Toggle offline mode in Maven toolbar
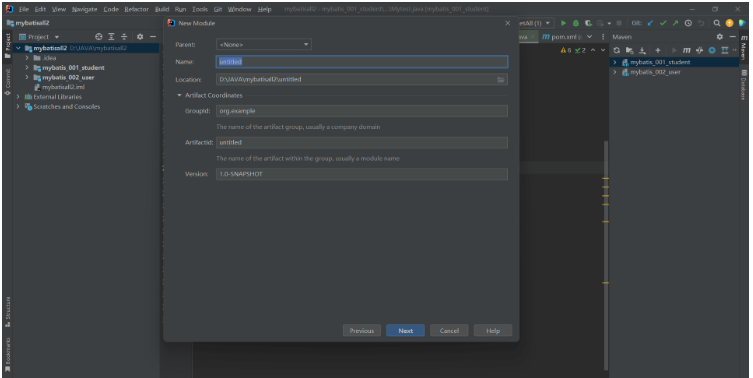The width and height of the screenshot is (753, 378). click(699, 50)
